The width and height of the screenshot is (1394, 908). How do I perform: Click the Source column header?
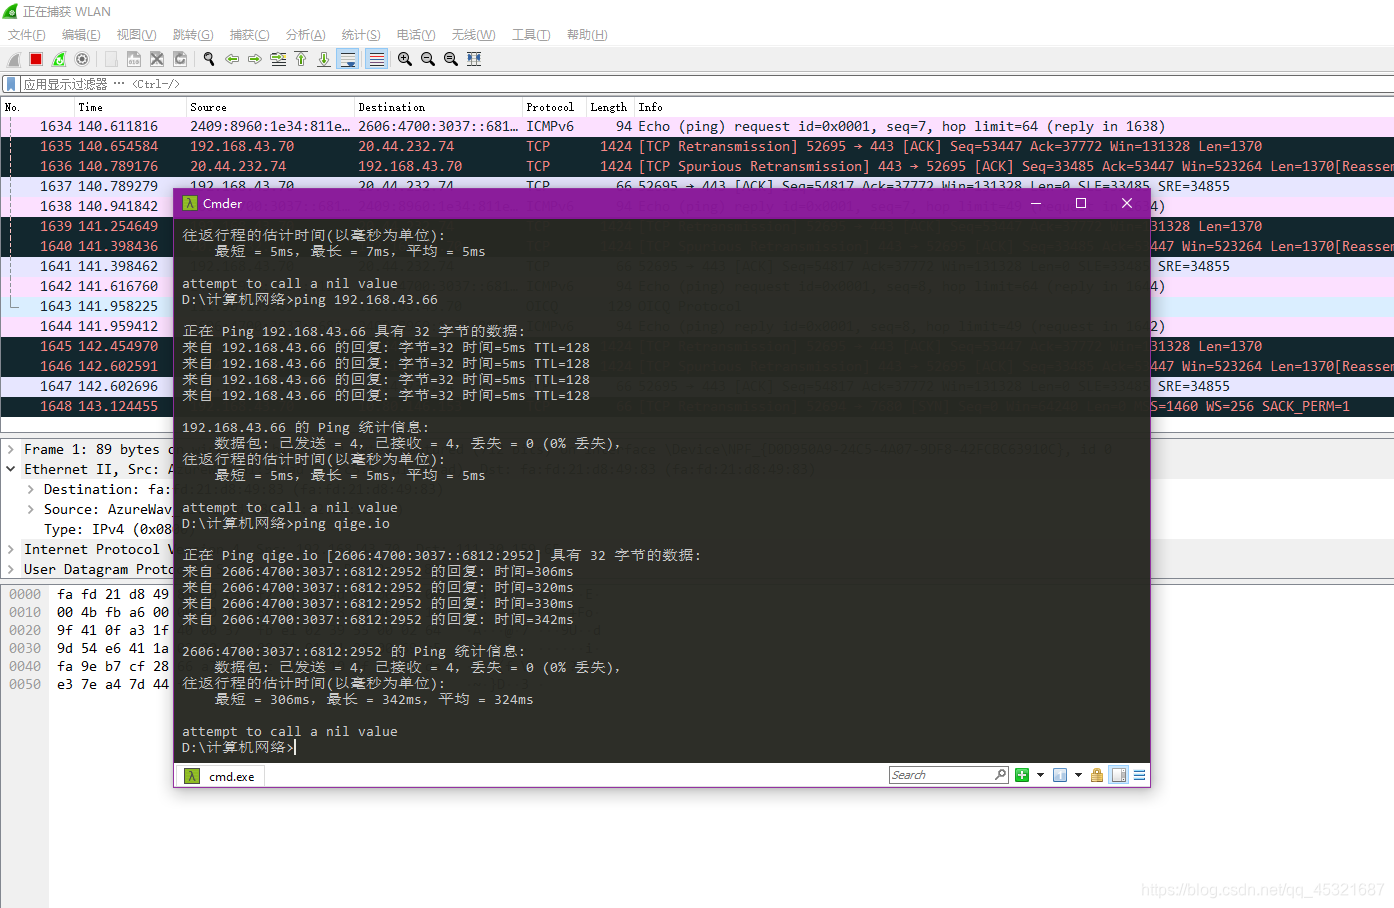[x=271, y=107]
